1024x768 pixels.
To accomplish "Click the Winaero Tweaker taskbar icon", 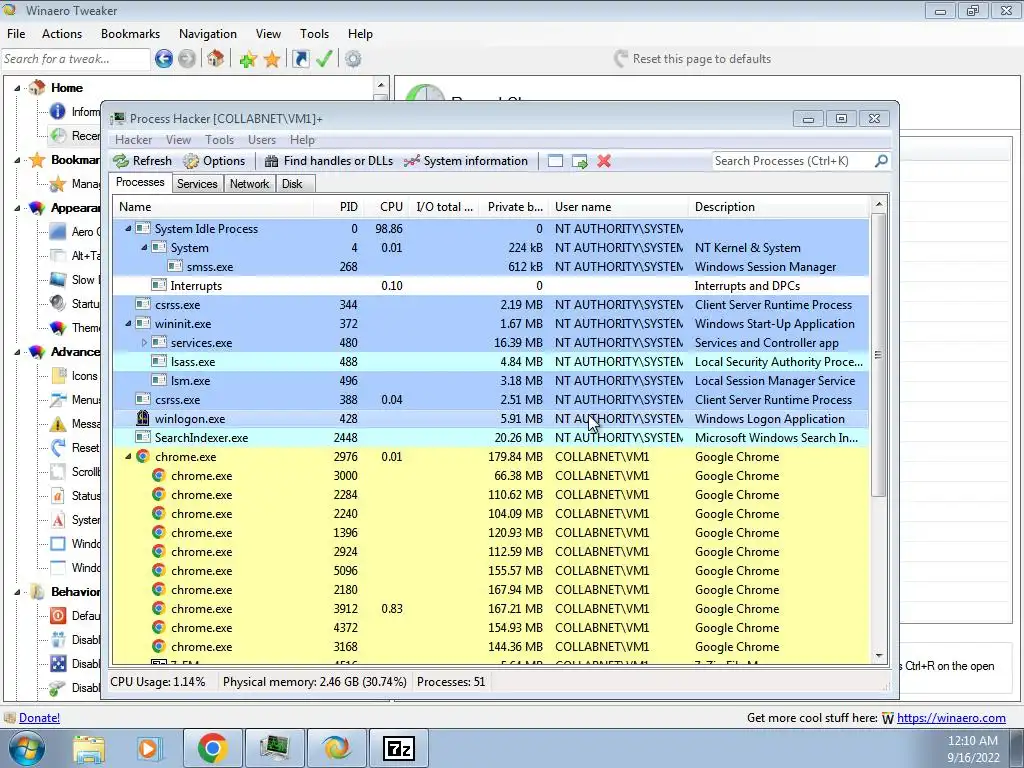I will point(336,748).
